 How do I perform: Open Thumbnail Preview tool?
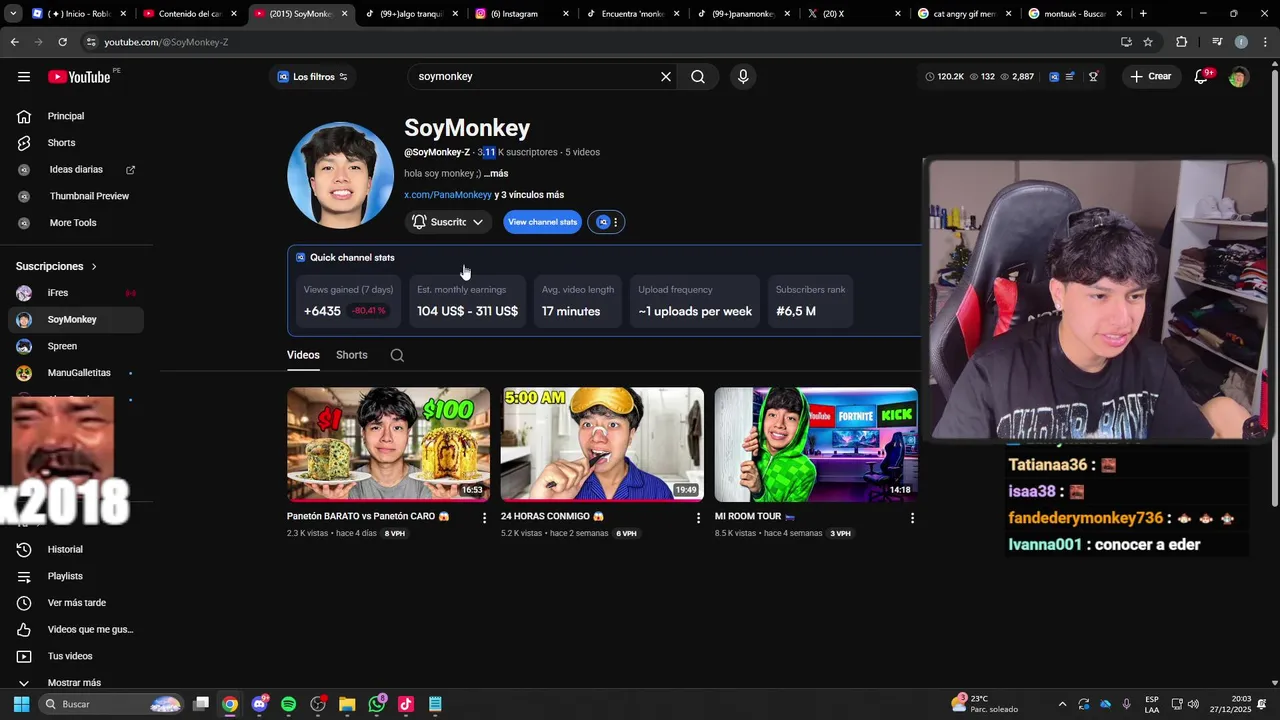(76, 196)
